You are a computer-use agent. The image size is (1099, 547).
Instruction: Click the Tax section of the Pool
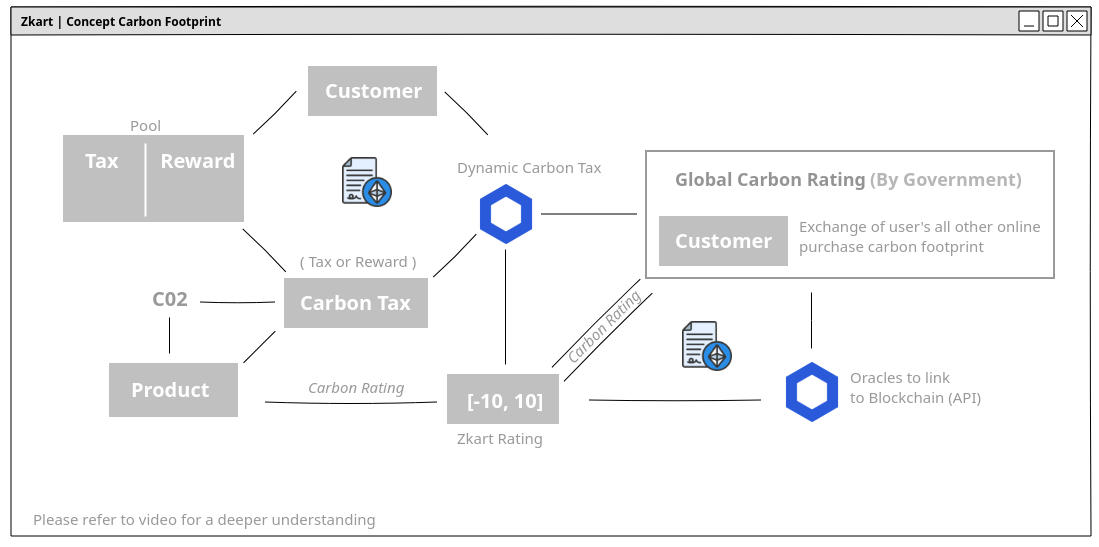[x=104, y=178]
